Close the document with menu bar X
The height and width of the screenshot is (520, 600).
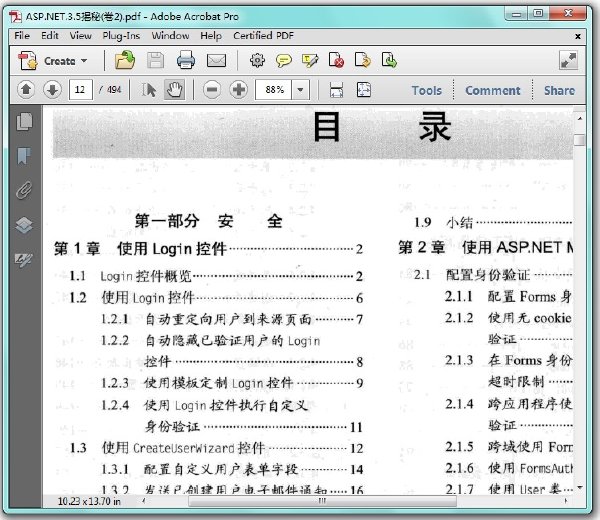tap(578, 36)
